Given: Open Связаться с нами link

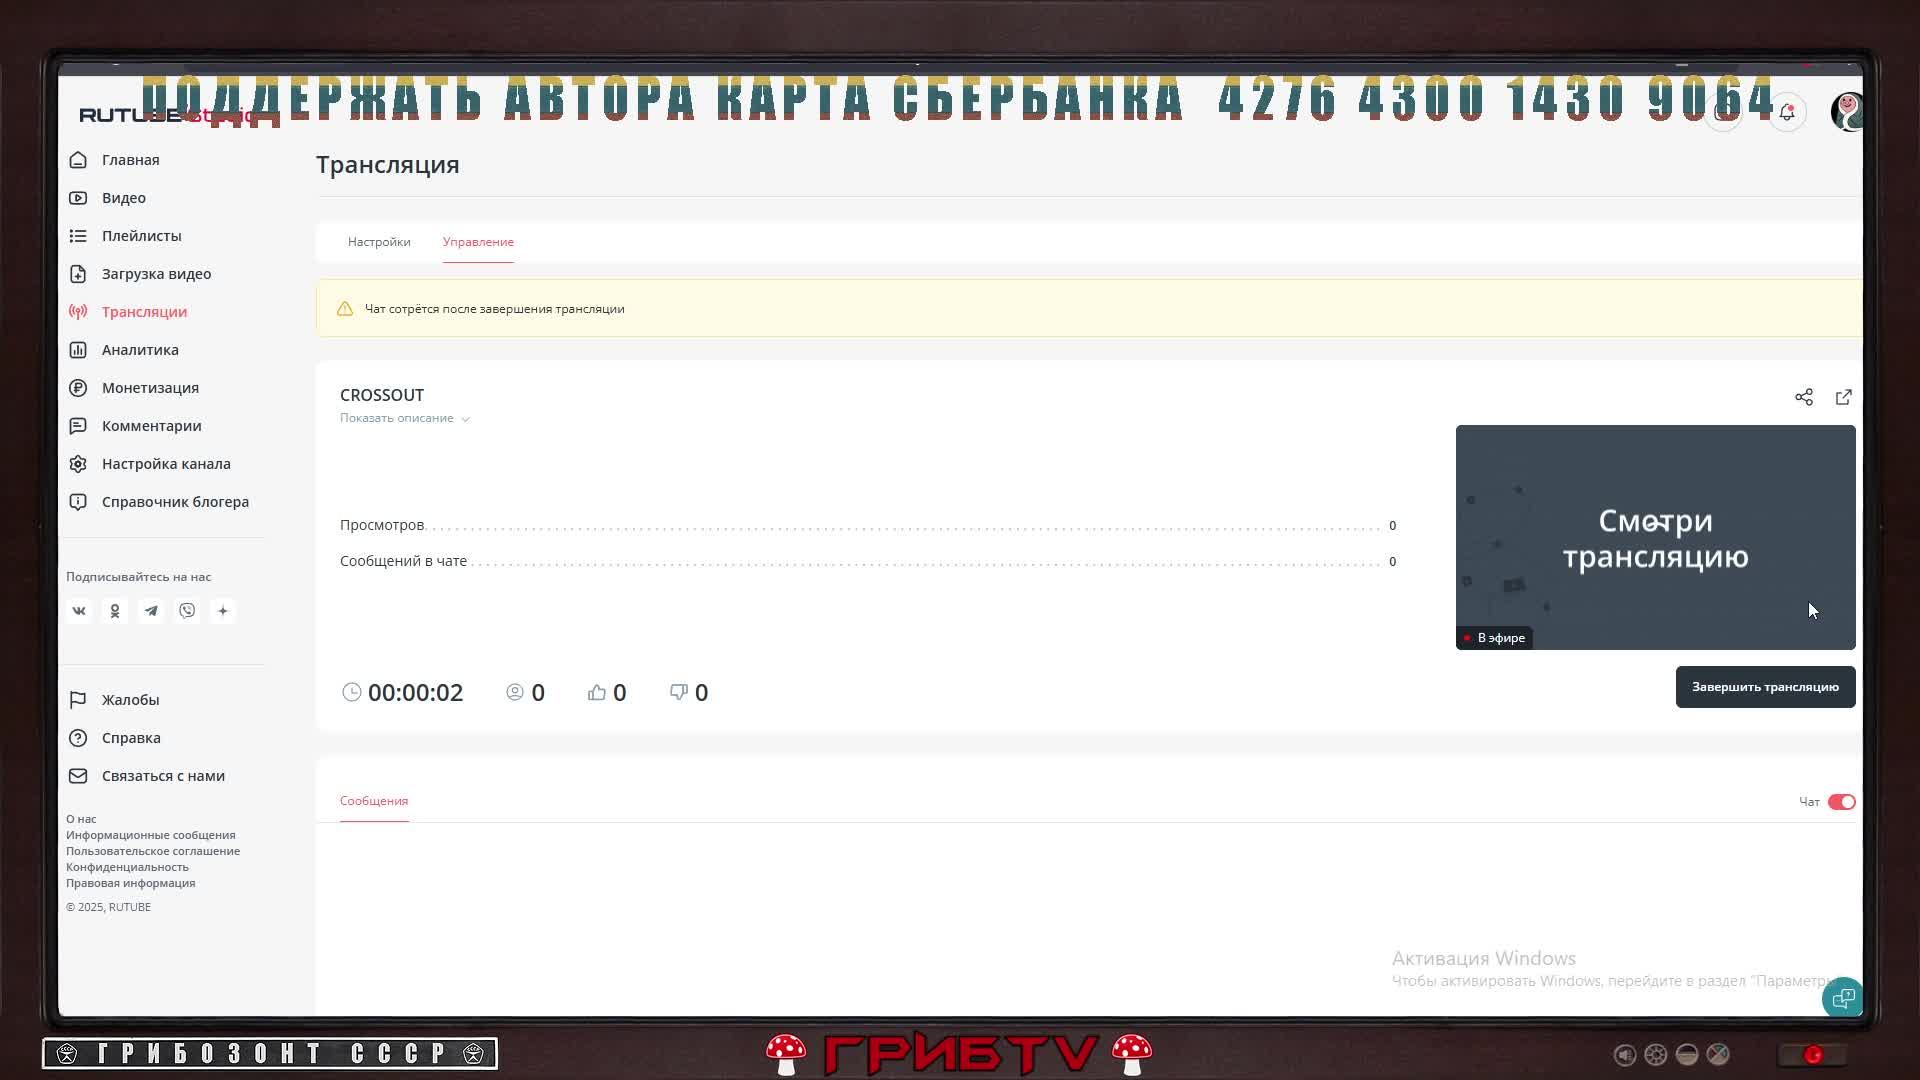Looking at the screenshot, I should pos(163,776).
